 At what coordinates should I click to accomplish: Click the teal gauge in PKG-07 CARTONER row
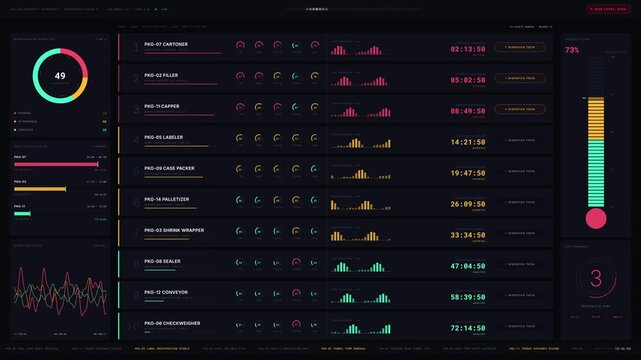296,45
